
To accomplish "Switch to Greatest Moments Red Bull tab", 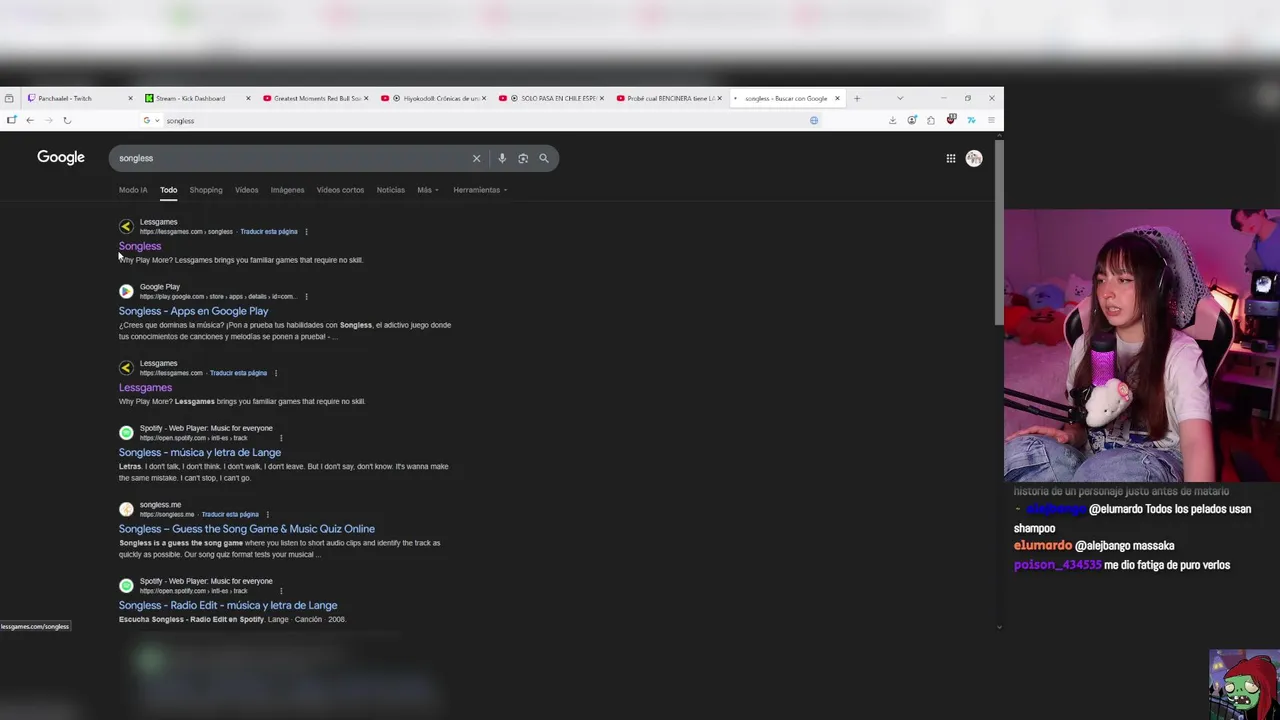I will point(316,98).
